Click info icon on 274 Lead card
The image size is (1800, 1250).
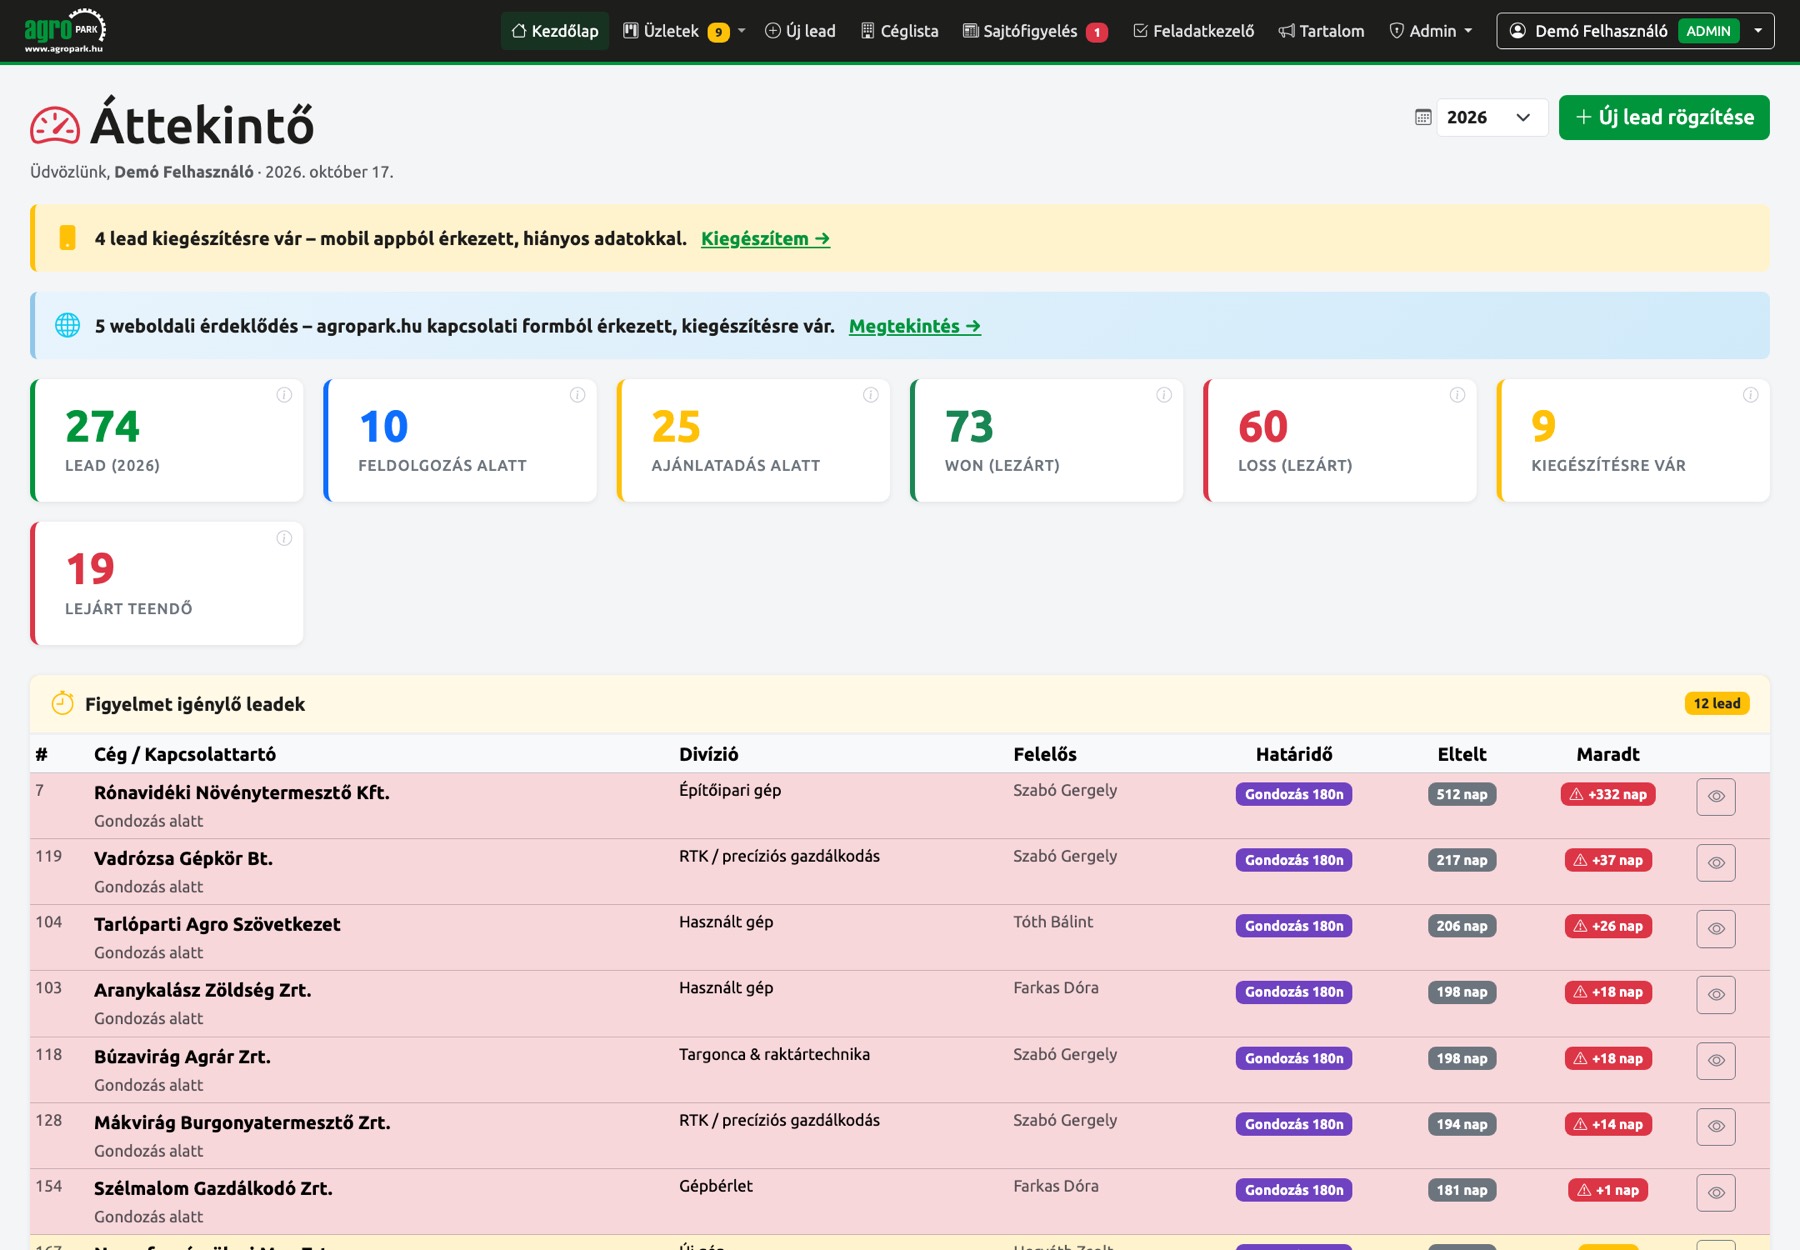coord(284,395)
